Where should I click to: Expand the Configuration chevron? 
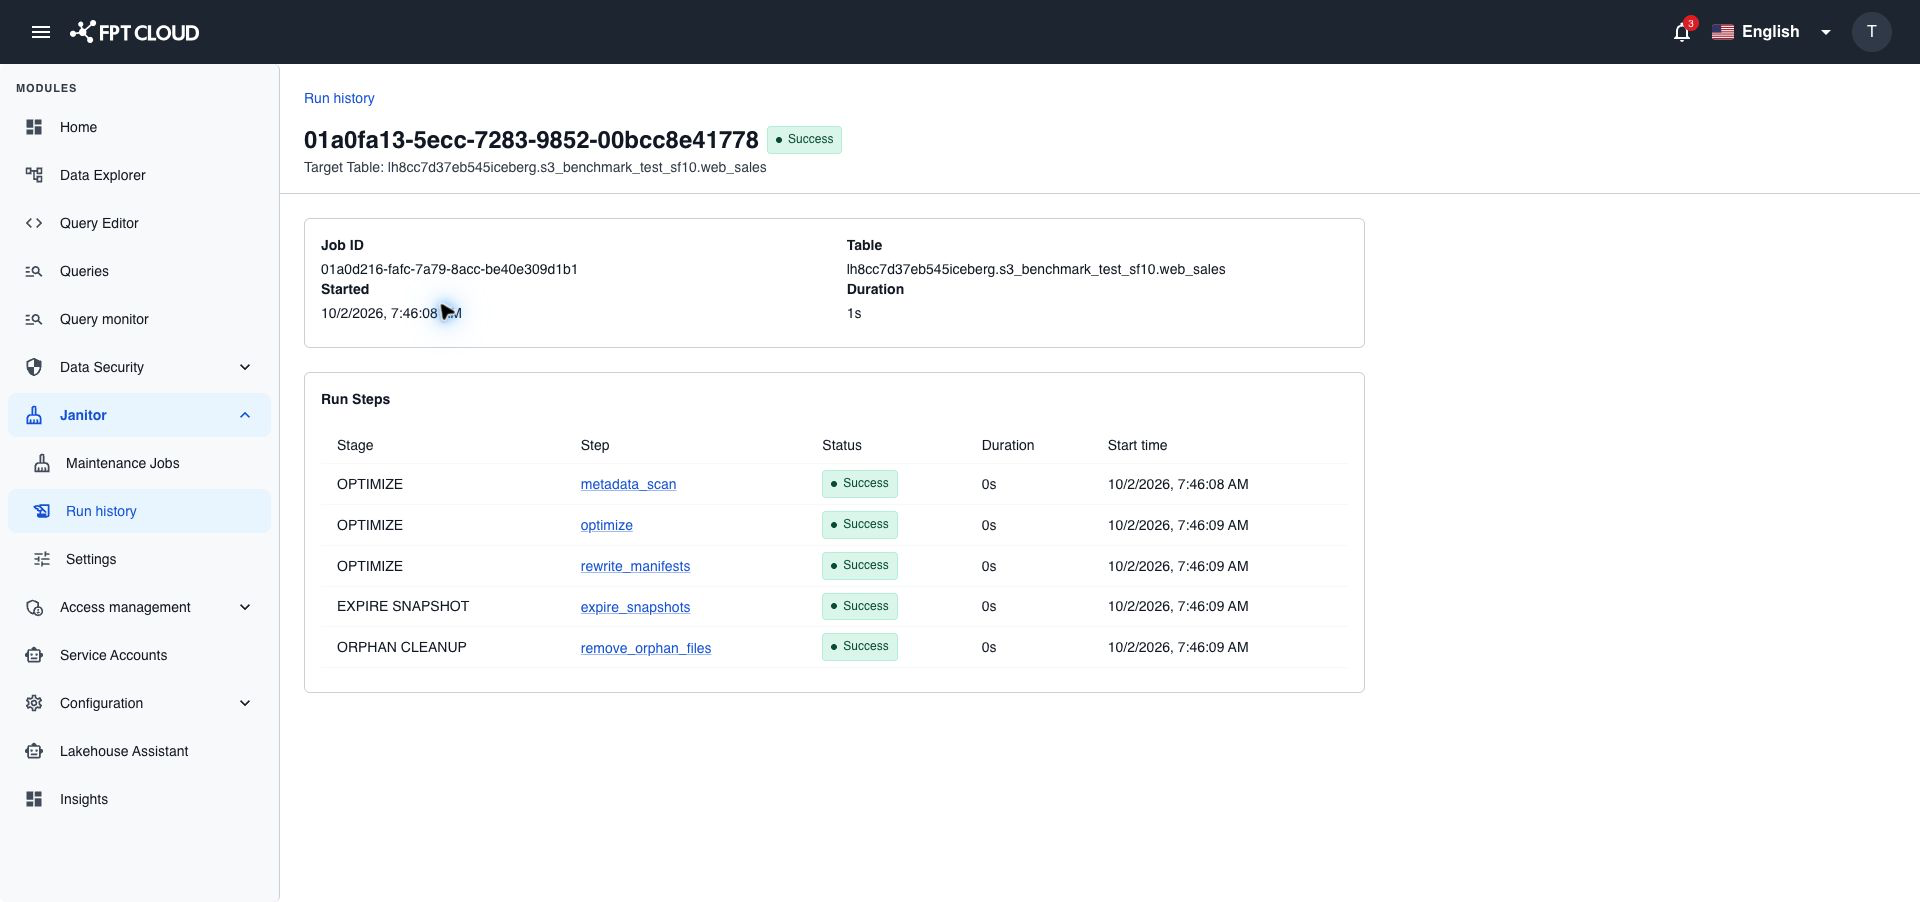pyautogui.click(x=245, y=703)
